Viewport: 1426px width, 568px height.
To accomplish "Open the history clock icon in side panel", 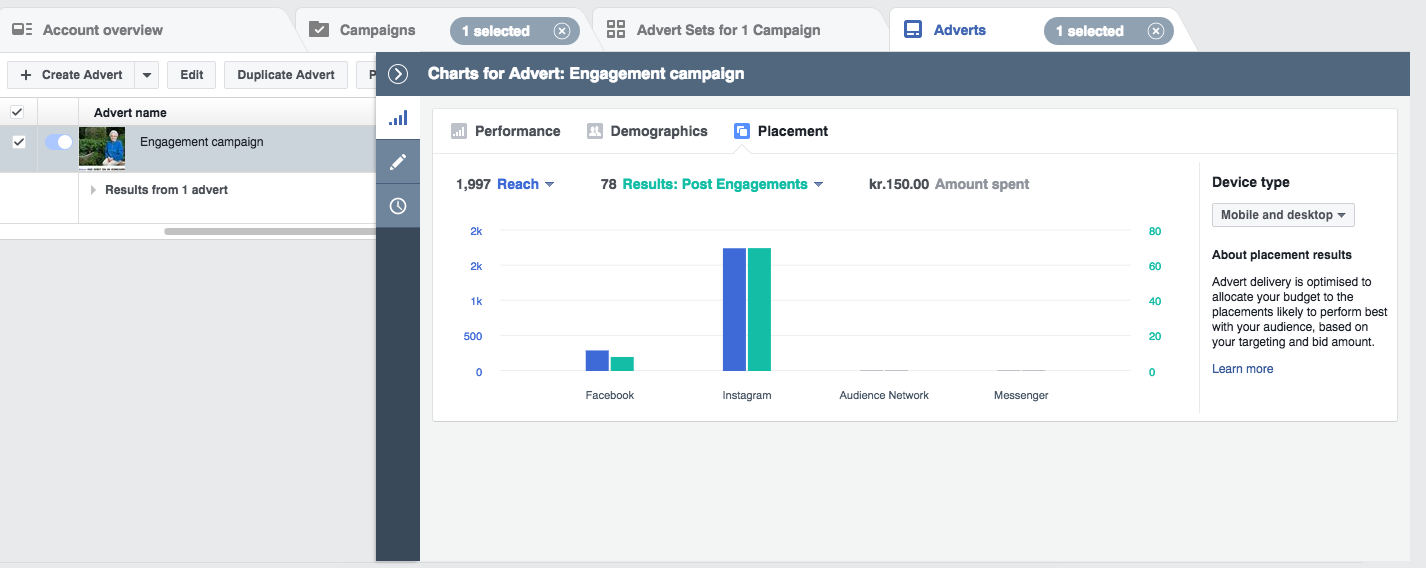I will [x=398, y=206].
